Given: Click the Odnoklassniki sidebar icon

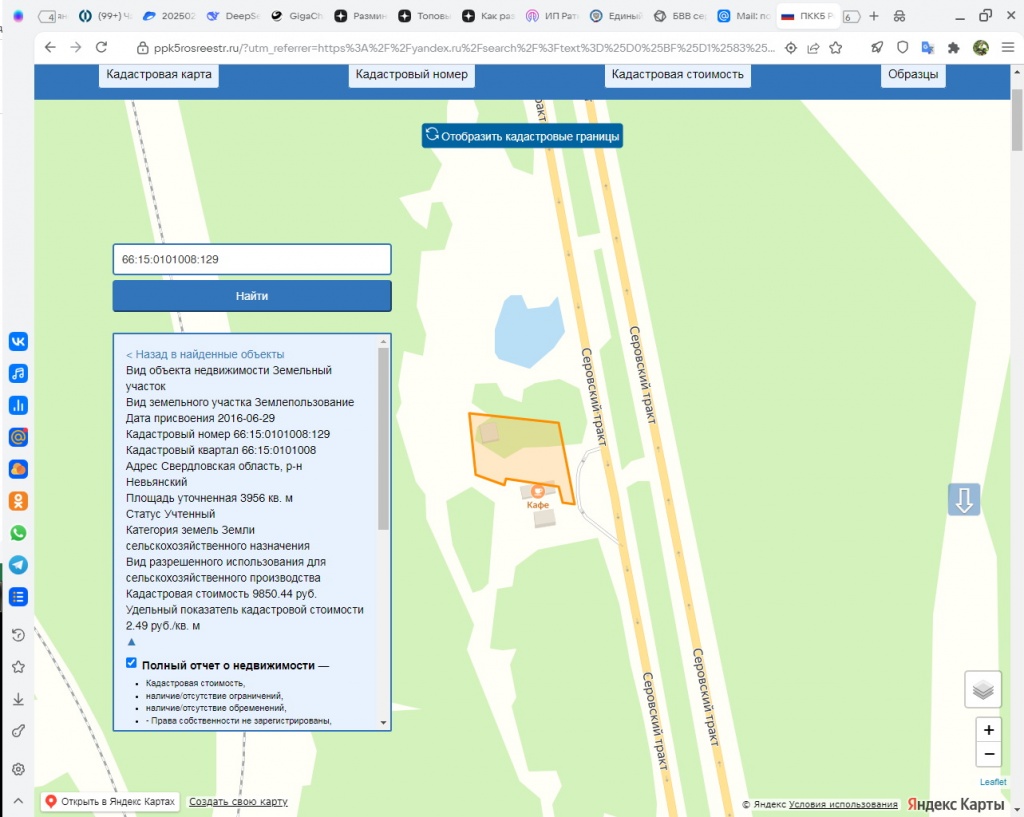Looking at the screenshot, I should click(18, 501).
